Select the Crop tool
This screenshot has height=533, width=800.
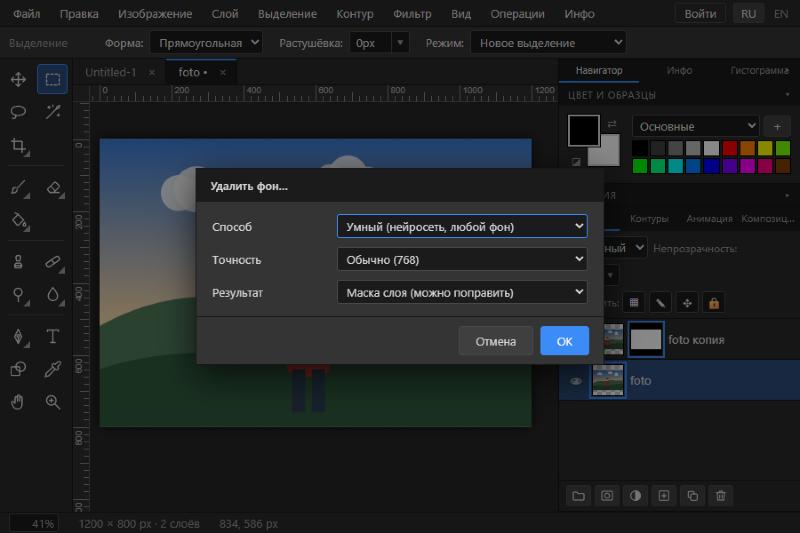[x=18, y=146]
